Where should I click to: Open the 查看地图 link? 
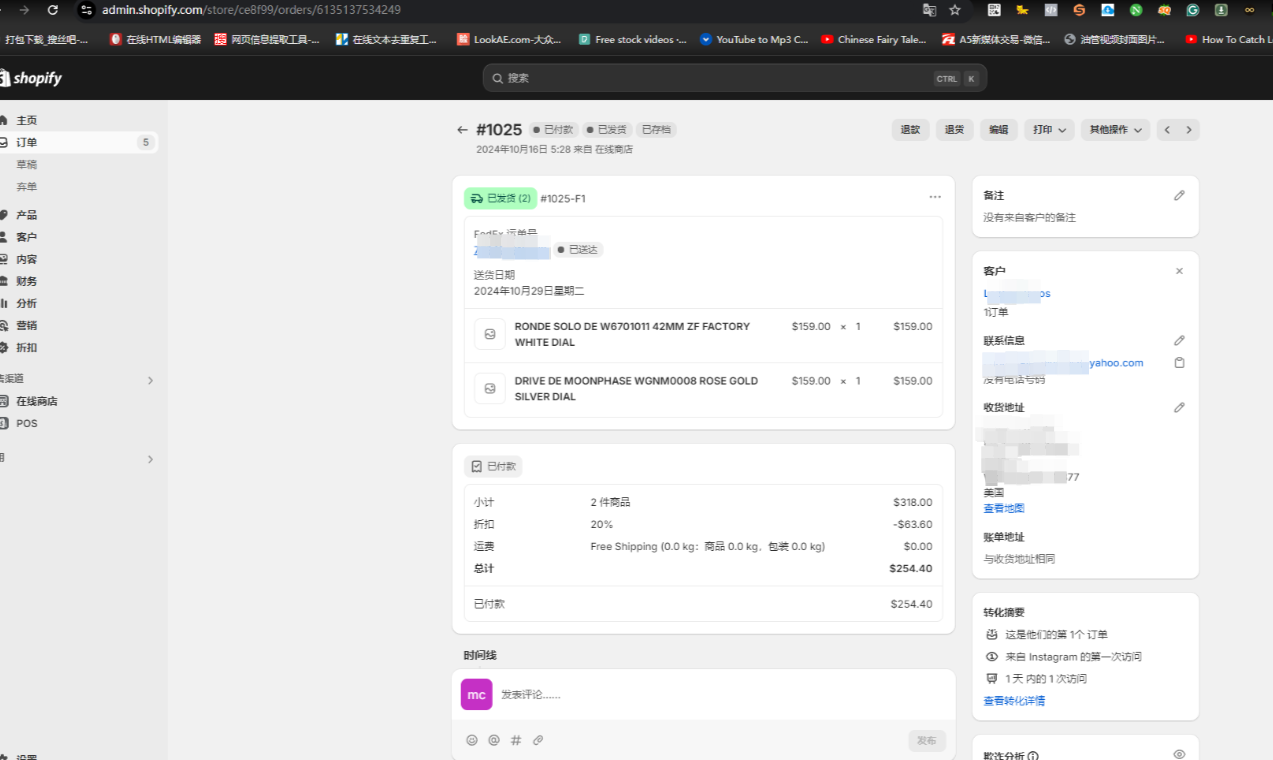[x=1003, y=509]
